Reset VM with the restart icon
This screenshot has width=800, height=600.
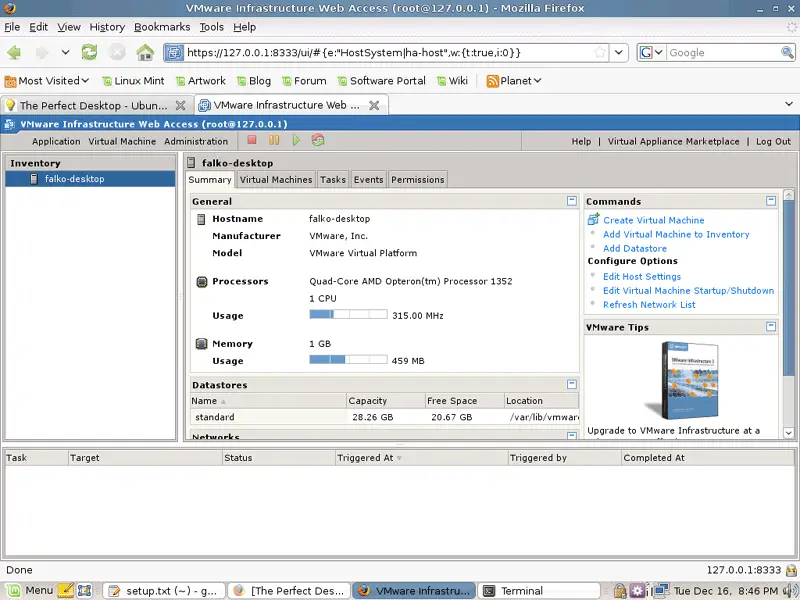pos(318,140)
